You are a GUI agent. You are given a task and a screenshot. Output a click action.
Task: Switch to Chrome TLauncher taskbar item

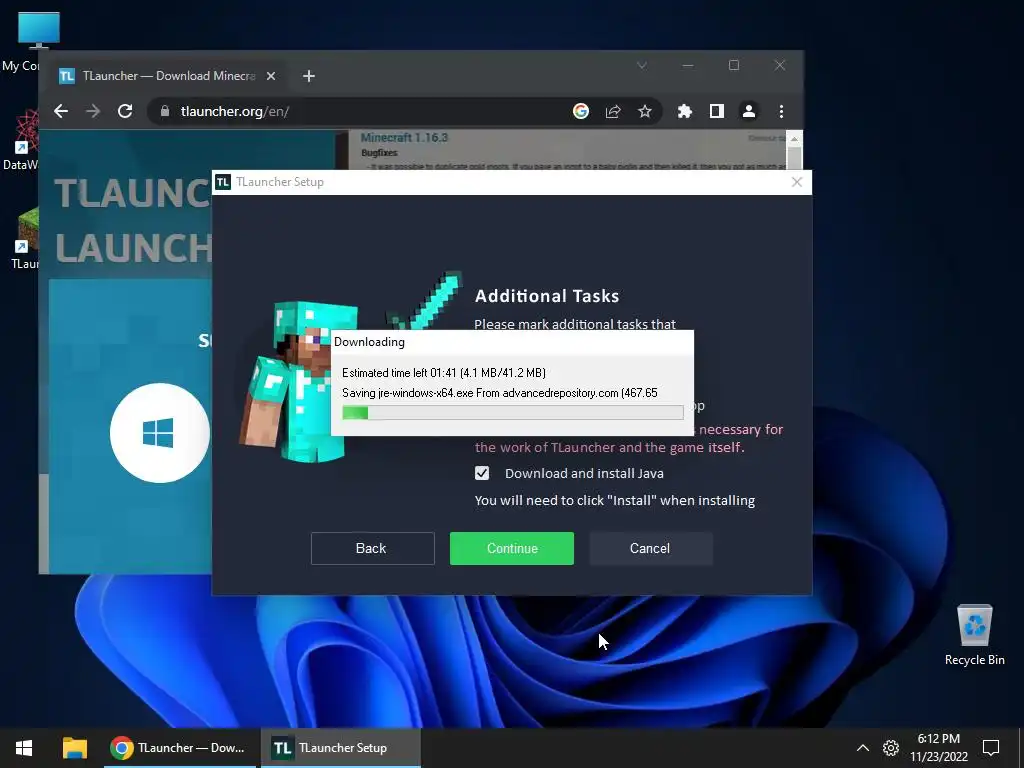click(179, 748)
